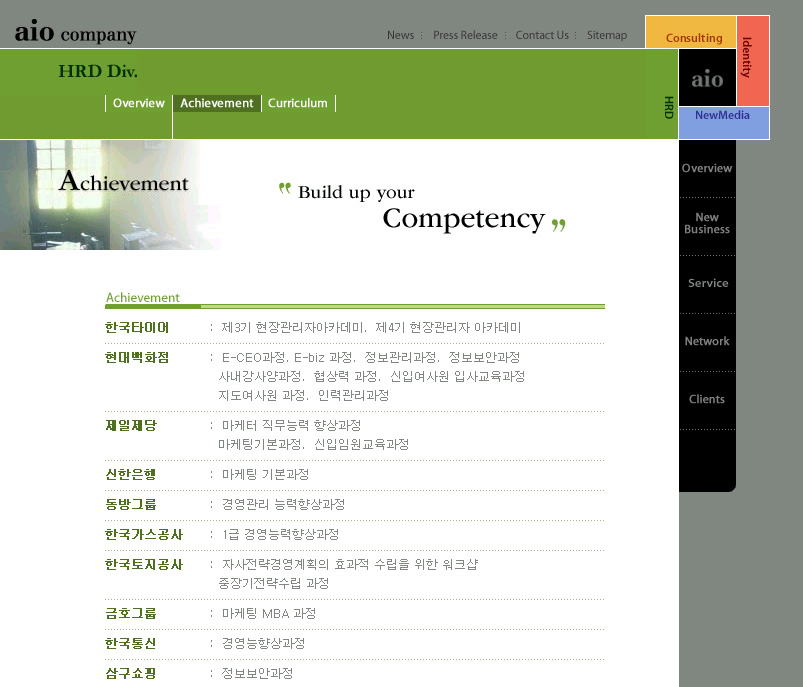803x687 pixels.
Task: Select the 동방그룹 row label
Action: tap(131, 504)
